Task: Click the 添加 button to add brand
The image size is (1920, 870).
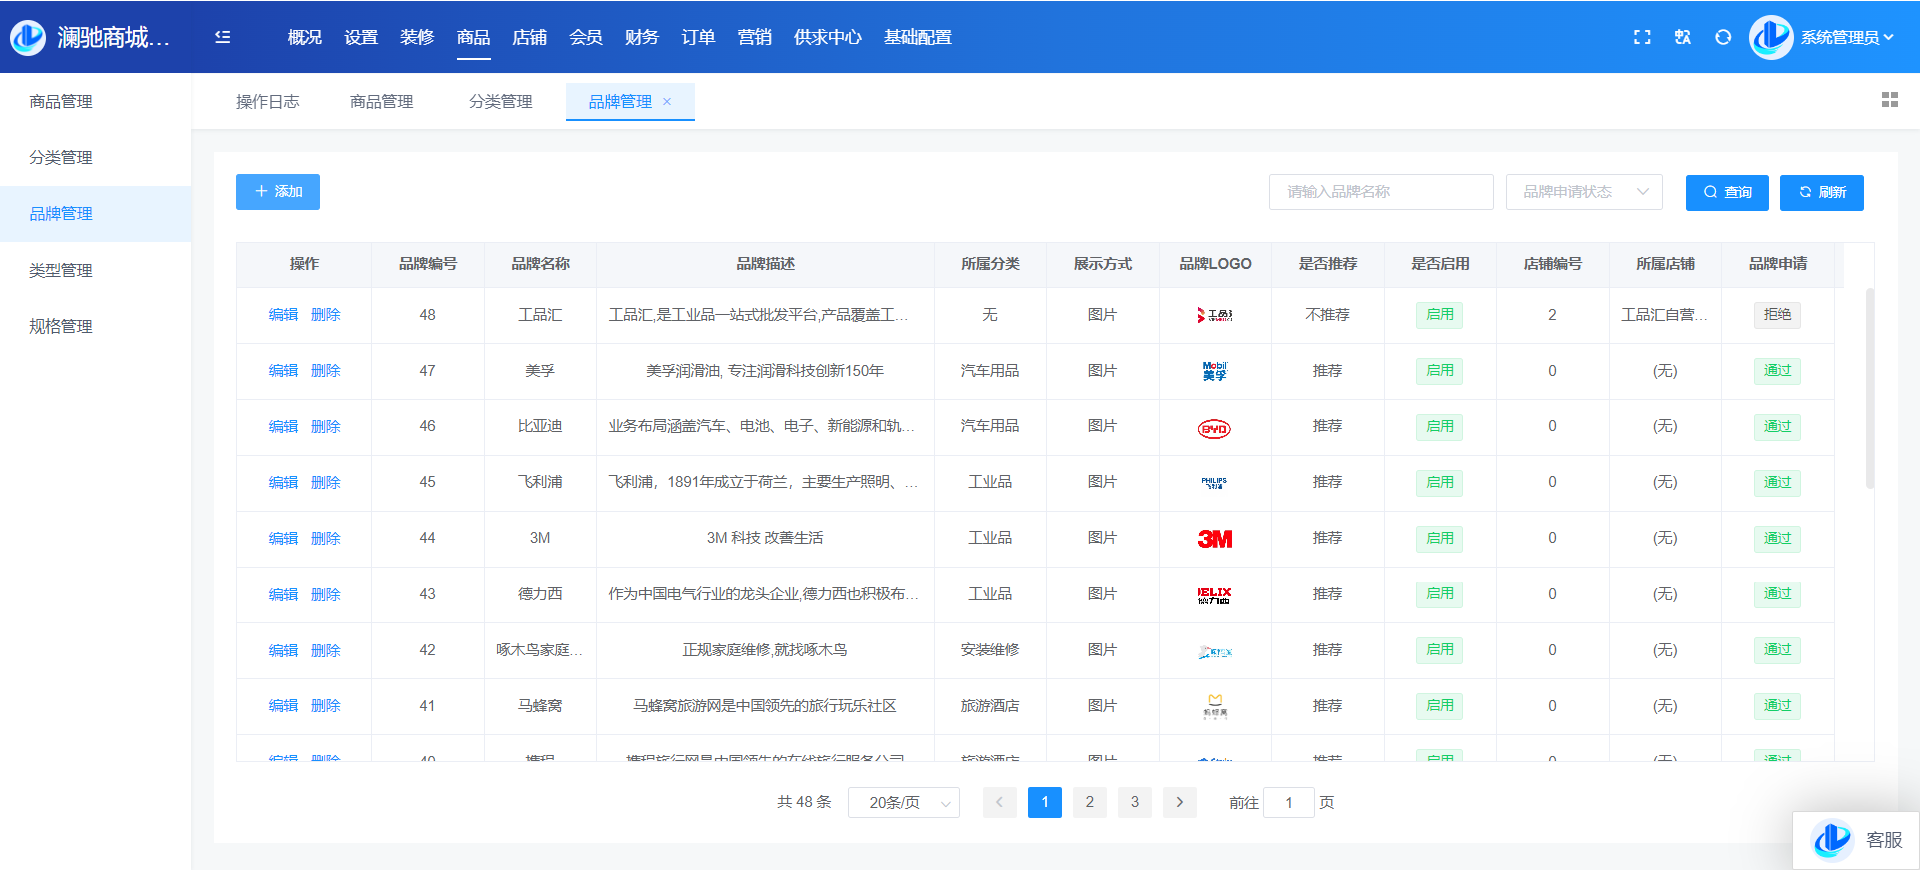Action: tap(278, 192)
